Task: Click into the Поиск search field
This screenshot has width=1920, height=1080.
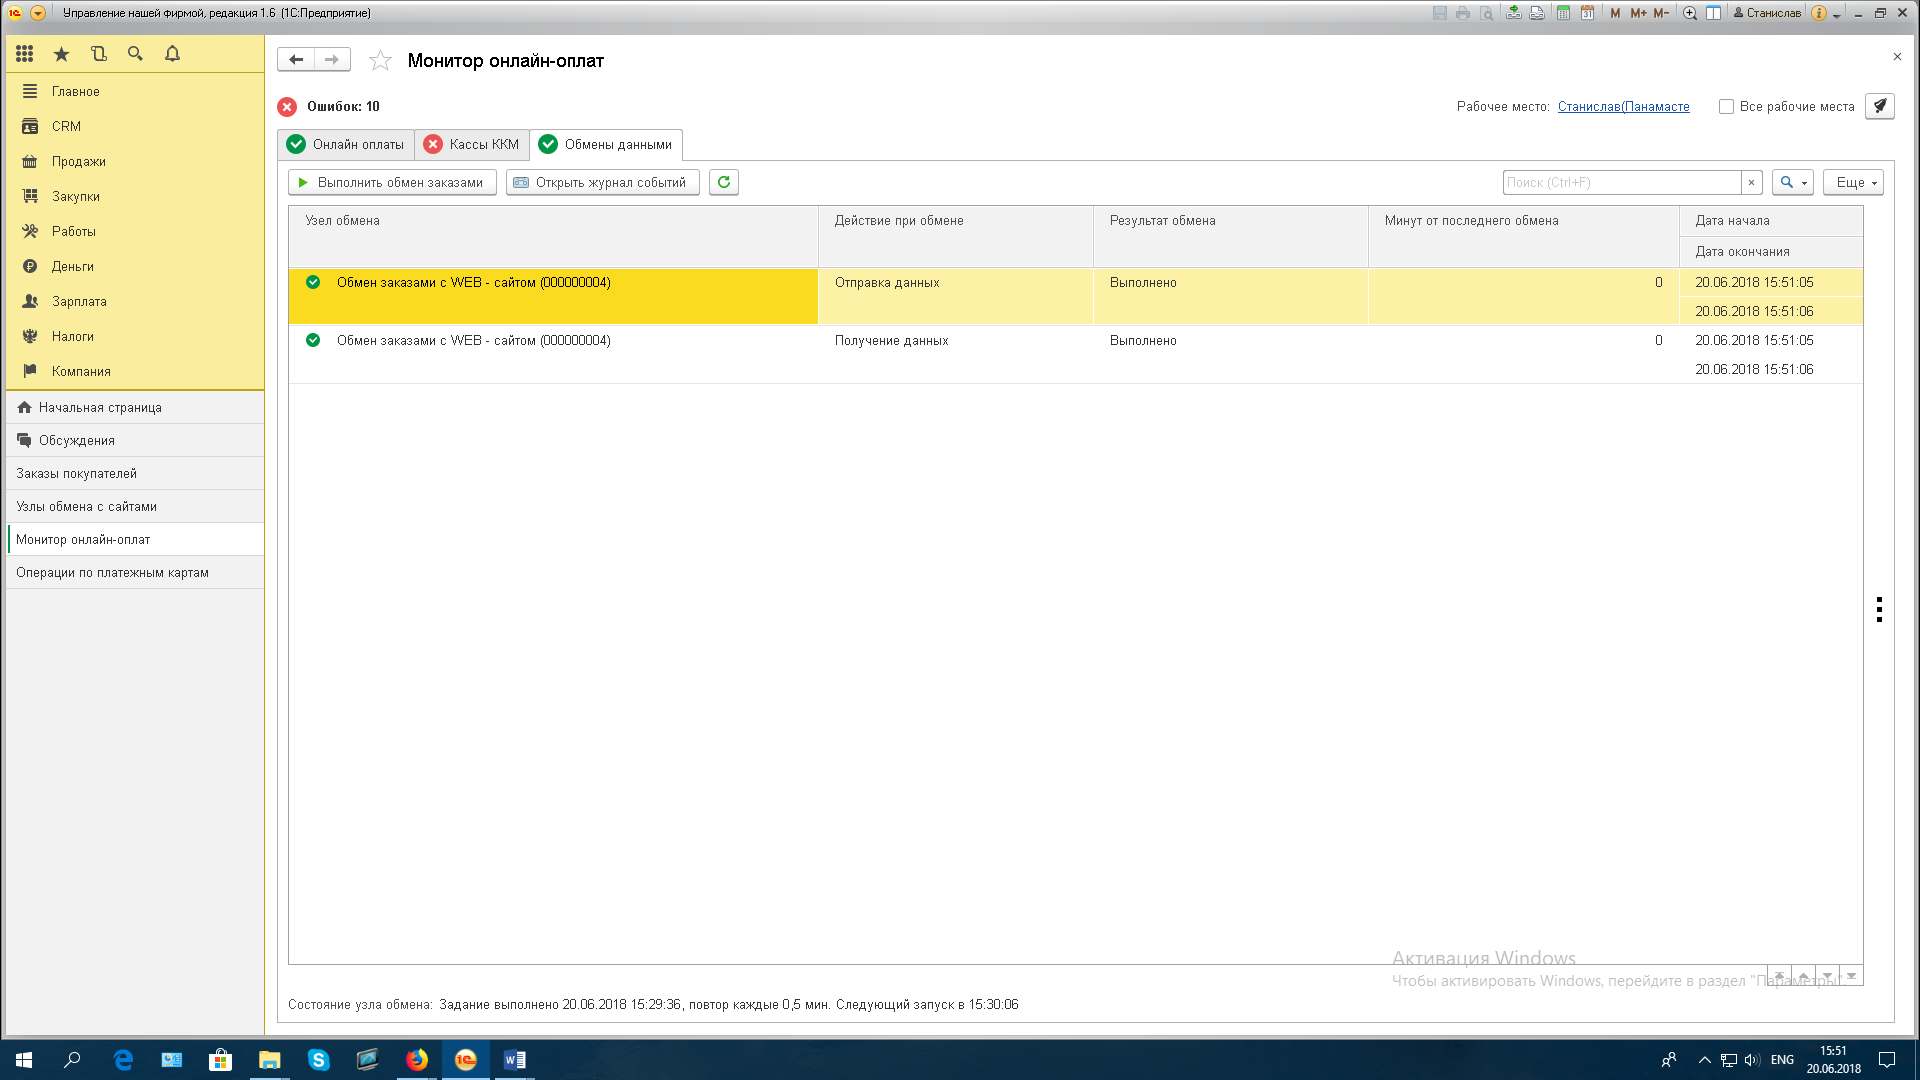Action: [1620, 182]
